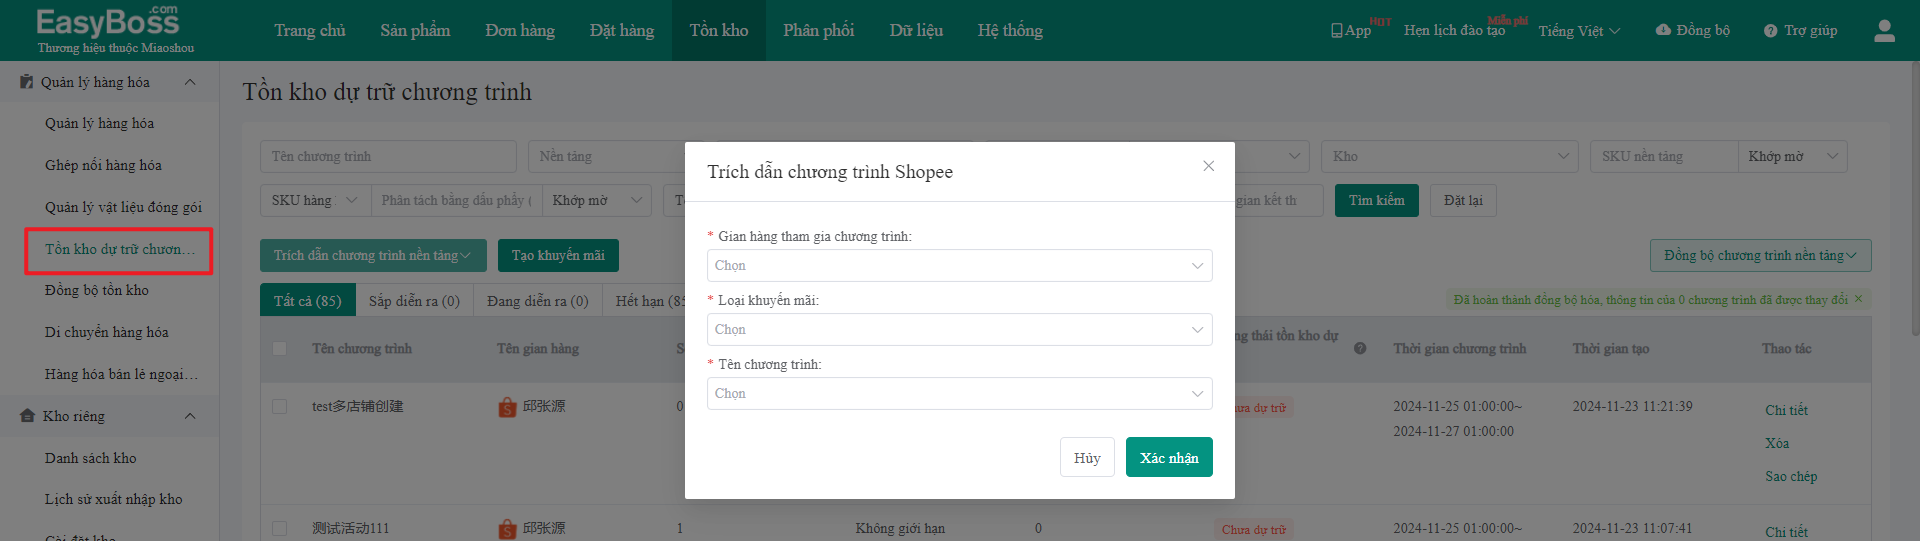Viewport: 1920px width, 541px height.
Task: Switch to Sắp diễn ra (0) tab
Action: pyautogui.click(x=414, y=300)
